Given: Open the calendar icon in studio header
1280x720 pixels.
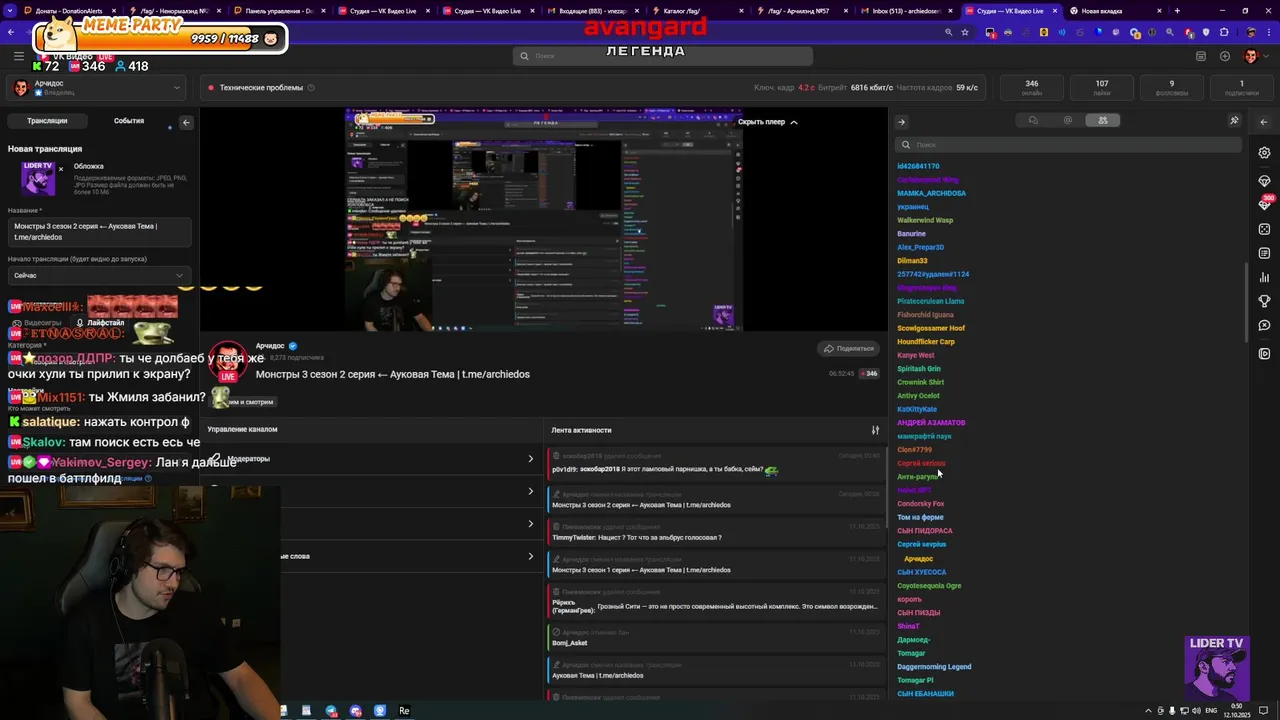Looking at the screenshot, I should pos(1201,56).
